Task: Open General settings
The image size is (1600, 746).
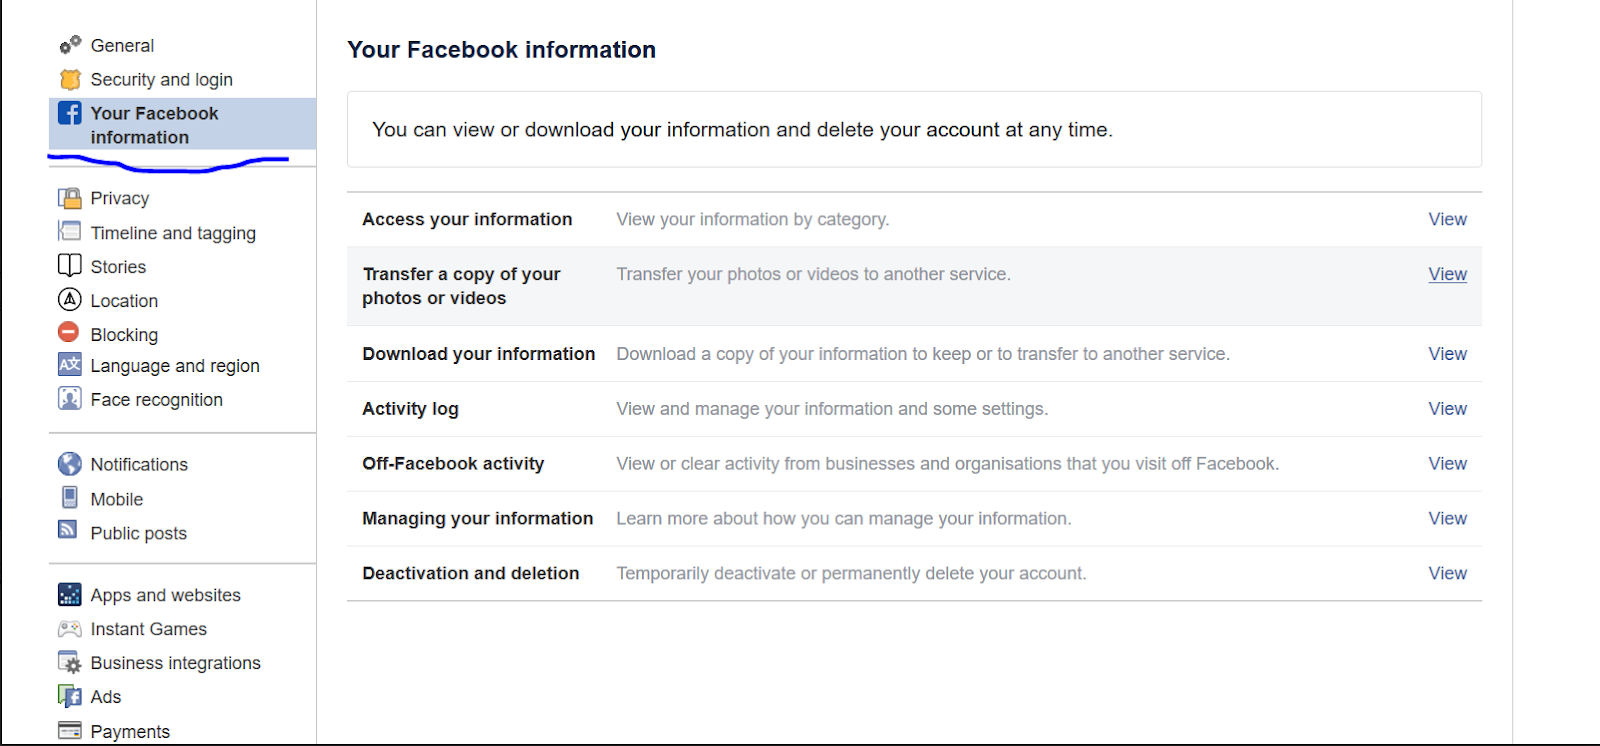Action: (x=122, y=45)
